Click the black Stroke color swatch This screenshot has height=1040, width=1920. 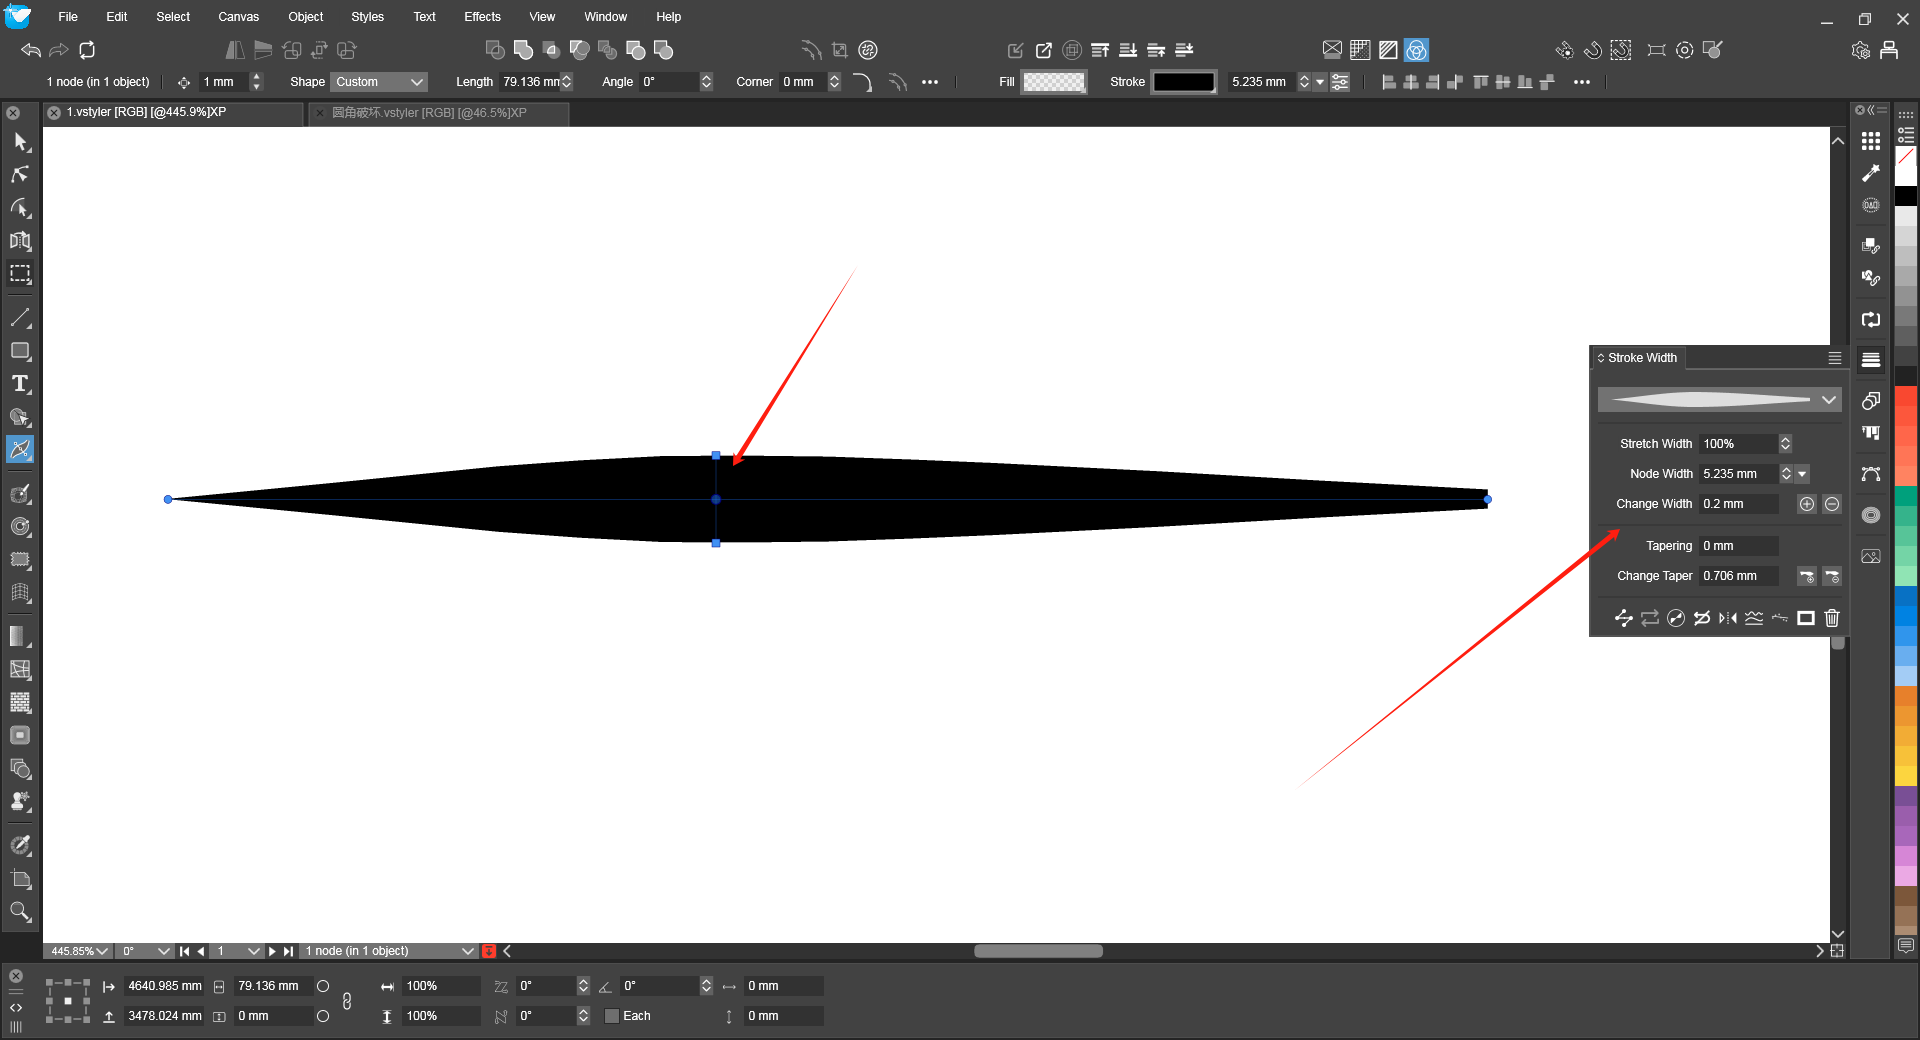[x=1183, y=82]
